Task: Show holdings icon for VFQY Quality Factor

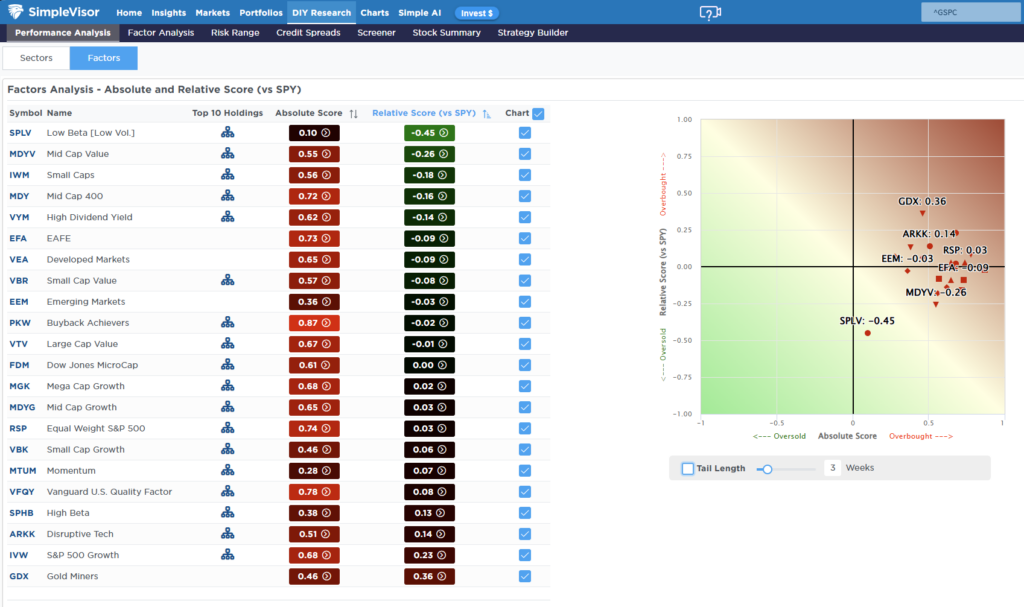Action: pos(227,491)
